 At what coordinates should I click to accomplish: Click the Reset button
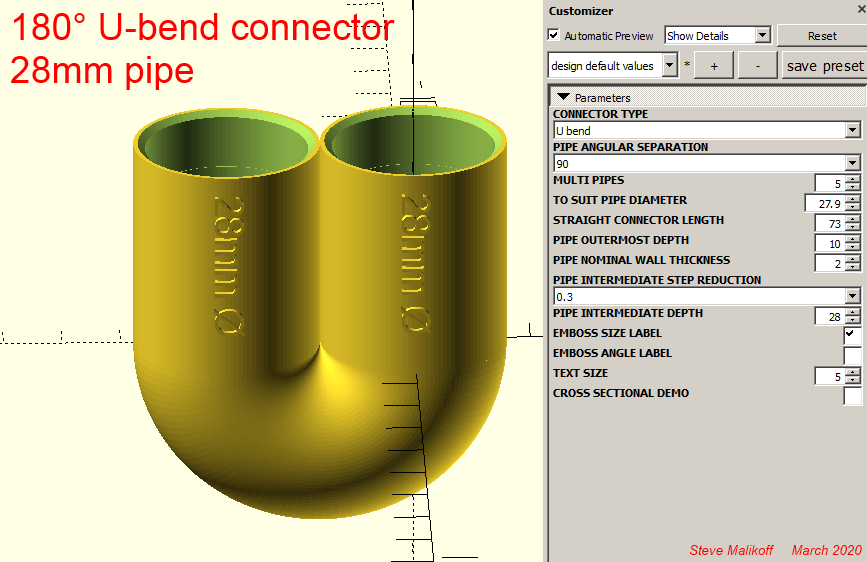click(x=821, y=36)
